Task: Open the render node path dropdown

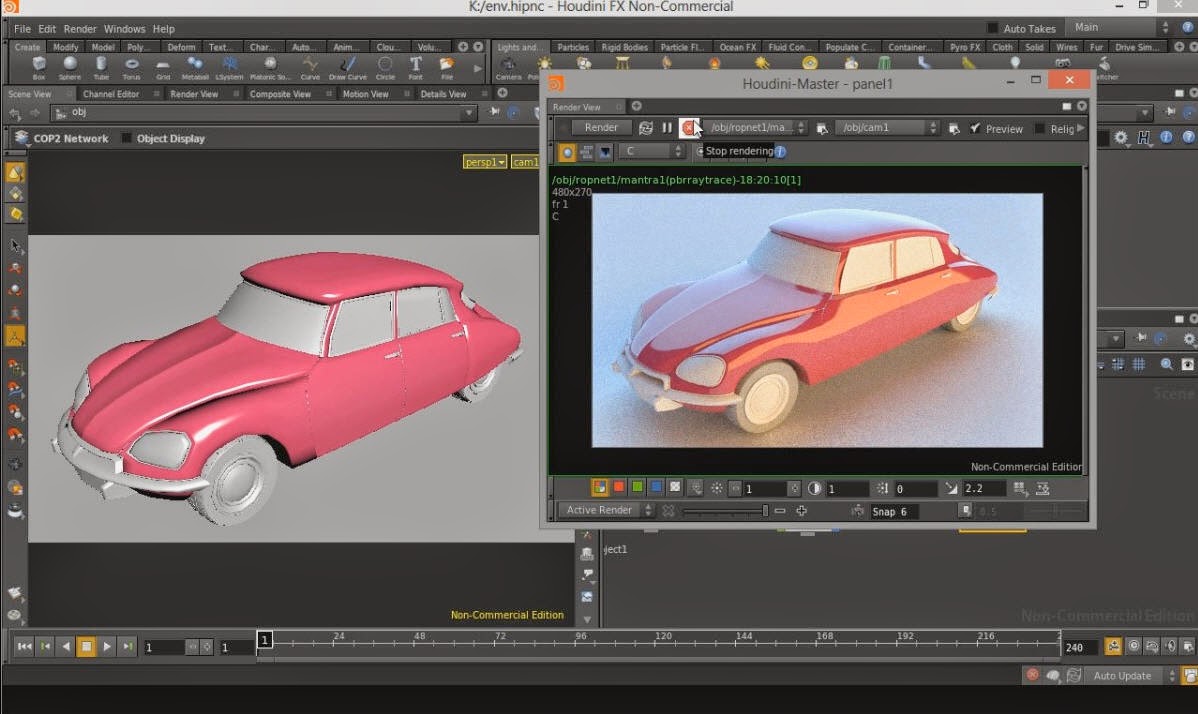Action: 801,127
